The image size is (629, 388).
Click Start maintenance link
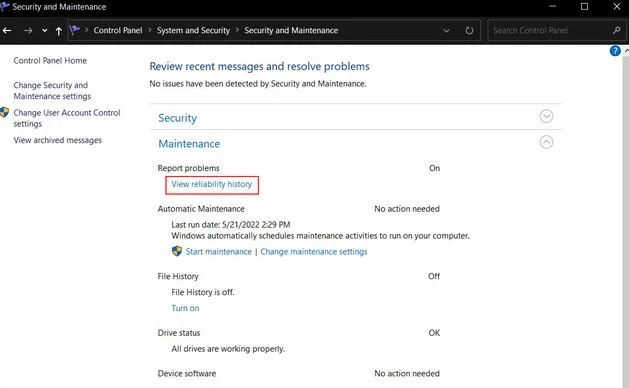(219, 252)
